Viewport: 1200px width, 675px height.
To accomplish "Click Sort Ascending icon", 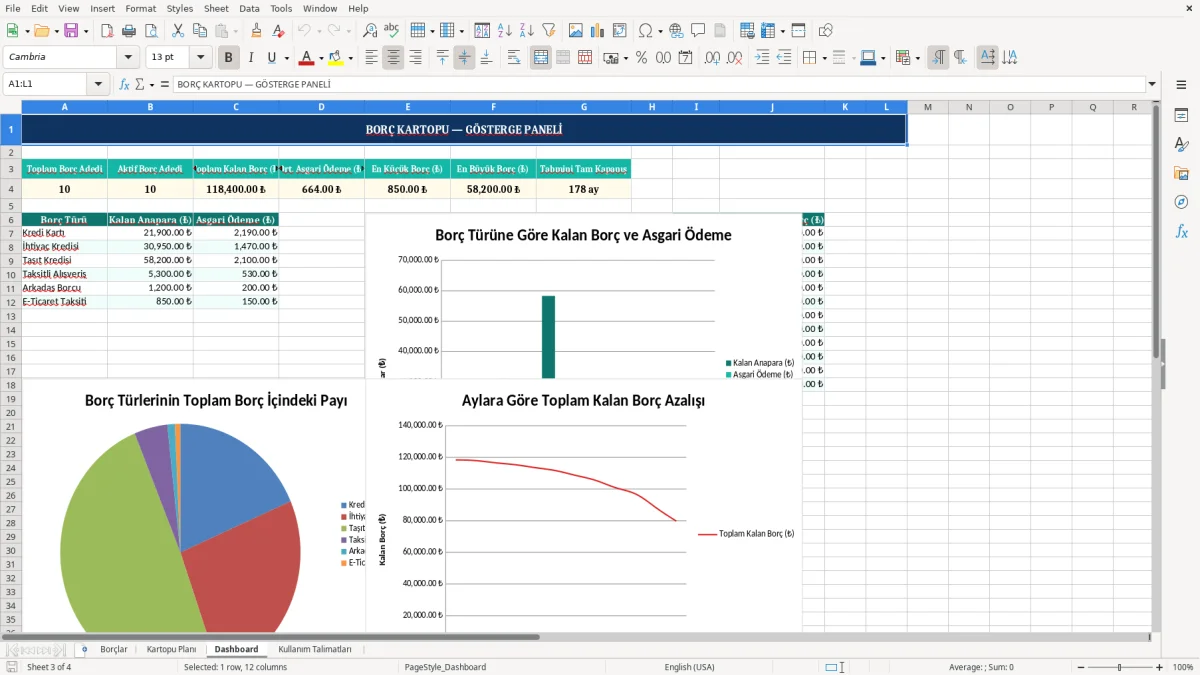I will point(505,31).
